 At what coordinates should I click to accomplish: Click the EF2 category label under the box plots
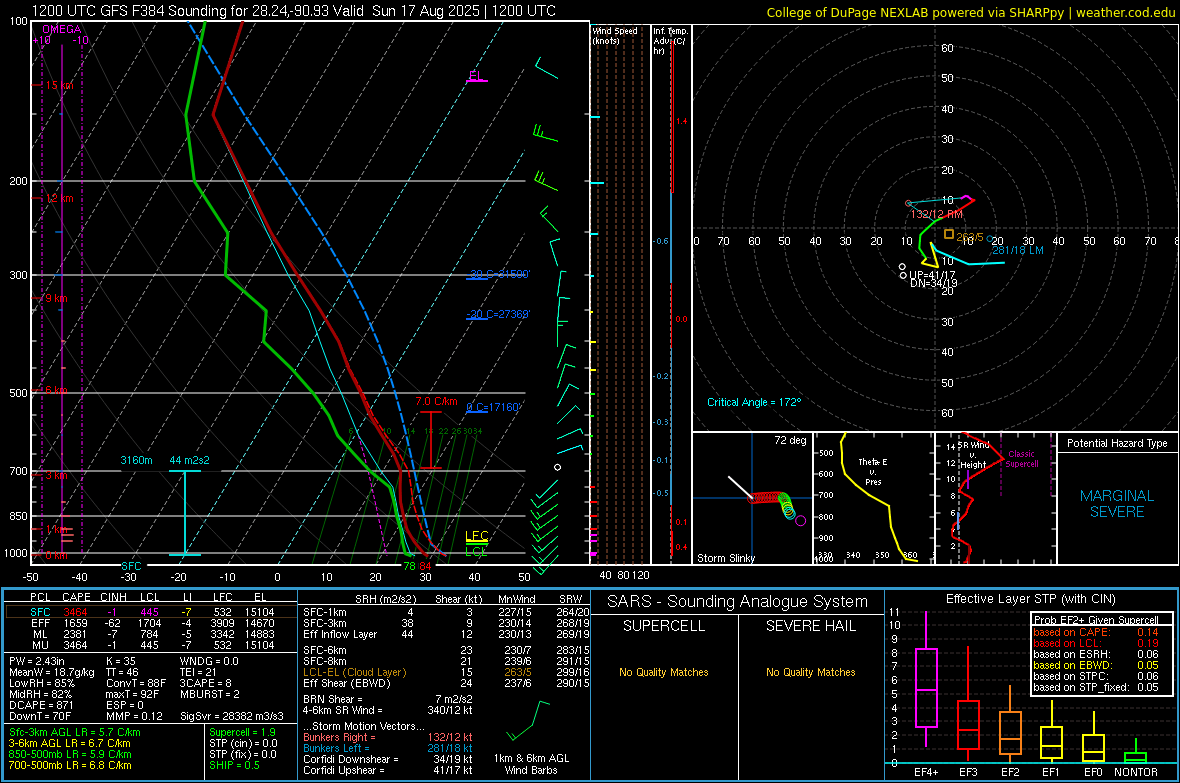coord(1010,772)
